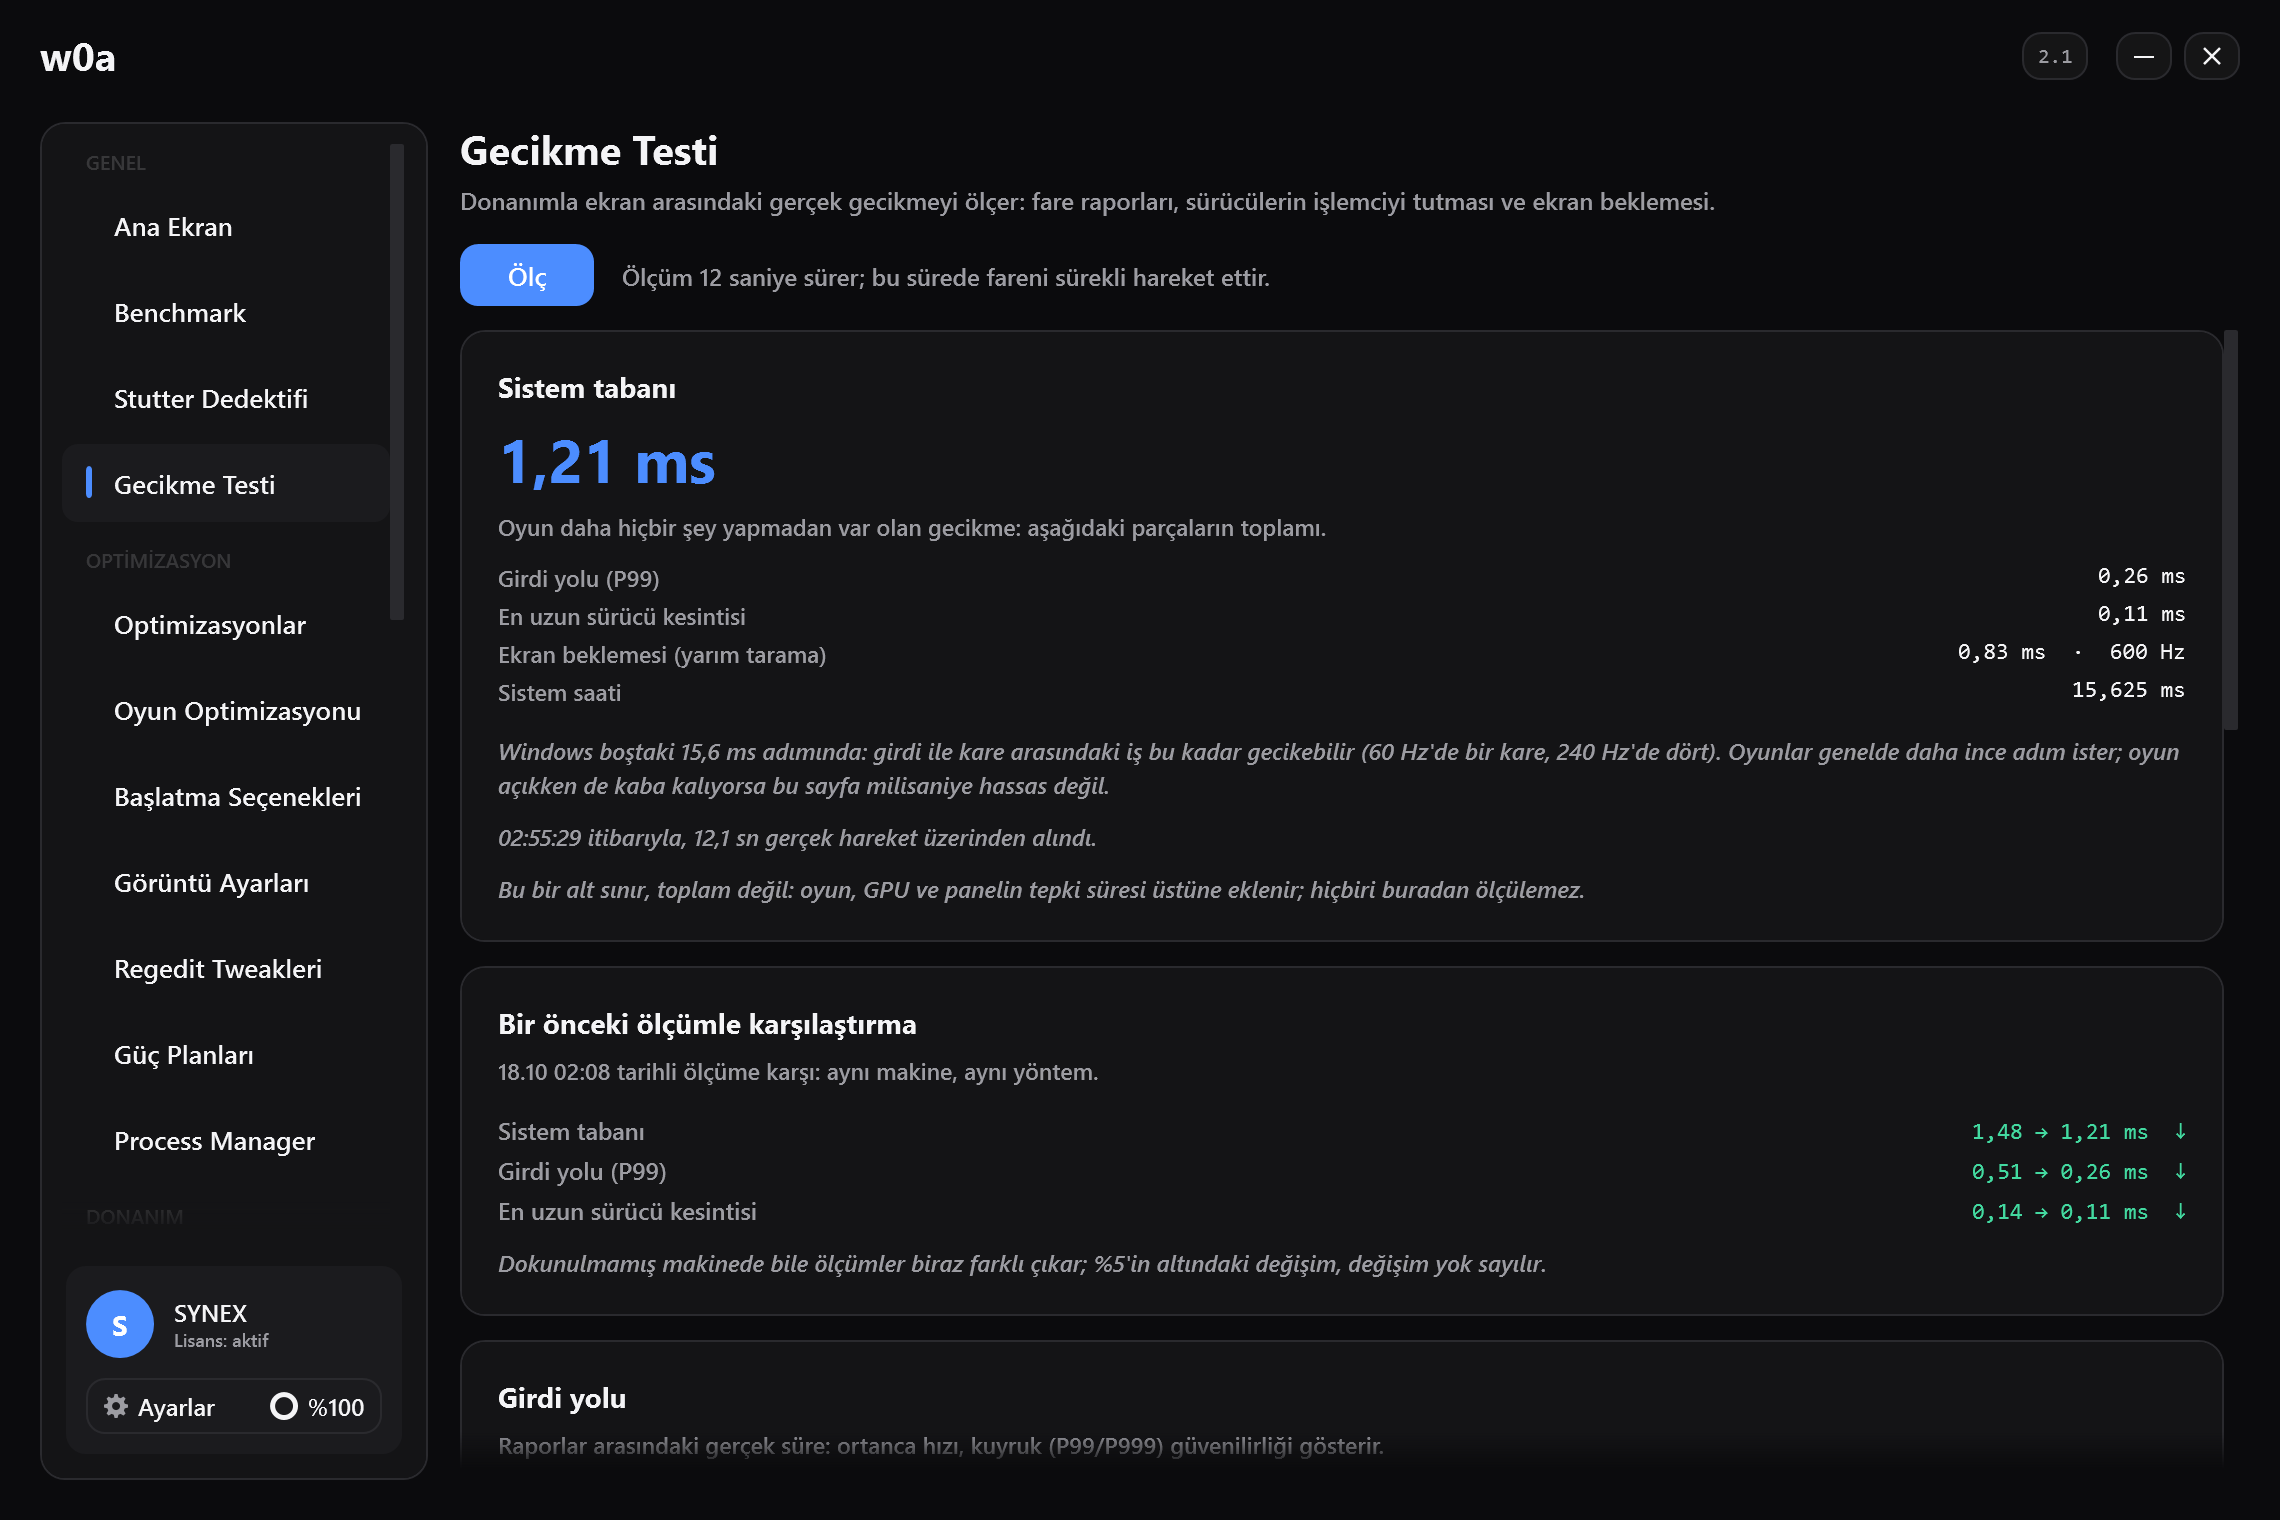
Task: Click the 0,51 → 0,26 ms comparison
Action: point(2060,1172)
